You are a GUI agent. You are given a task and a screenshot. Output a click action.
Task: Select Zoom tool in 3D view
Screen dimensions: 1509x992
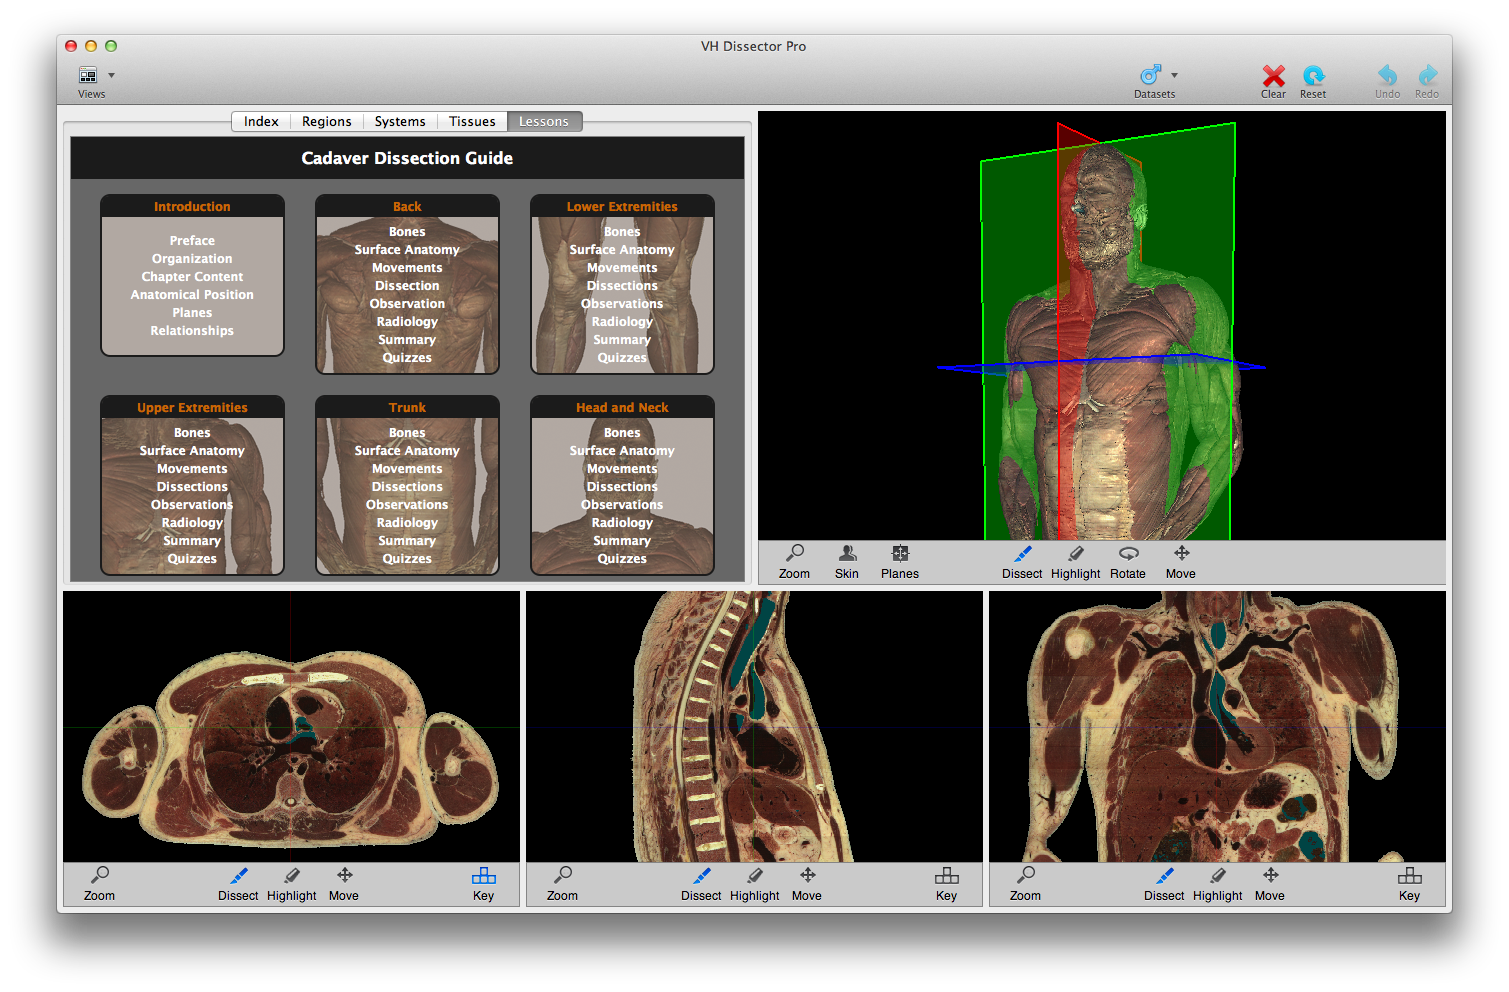(x=795, y=561)
